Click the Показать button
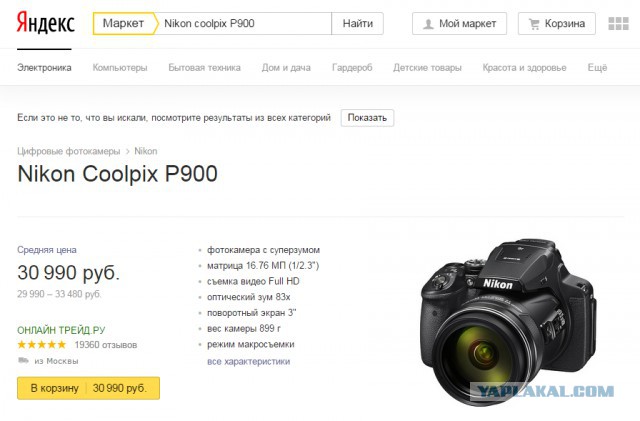The width and height of the screenshot is (640, 421). [367, 118]
